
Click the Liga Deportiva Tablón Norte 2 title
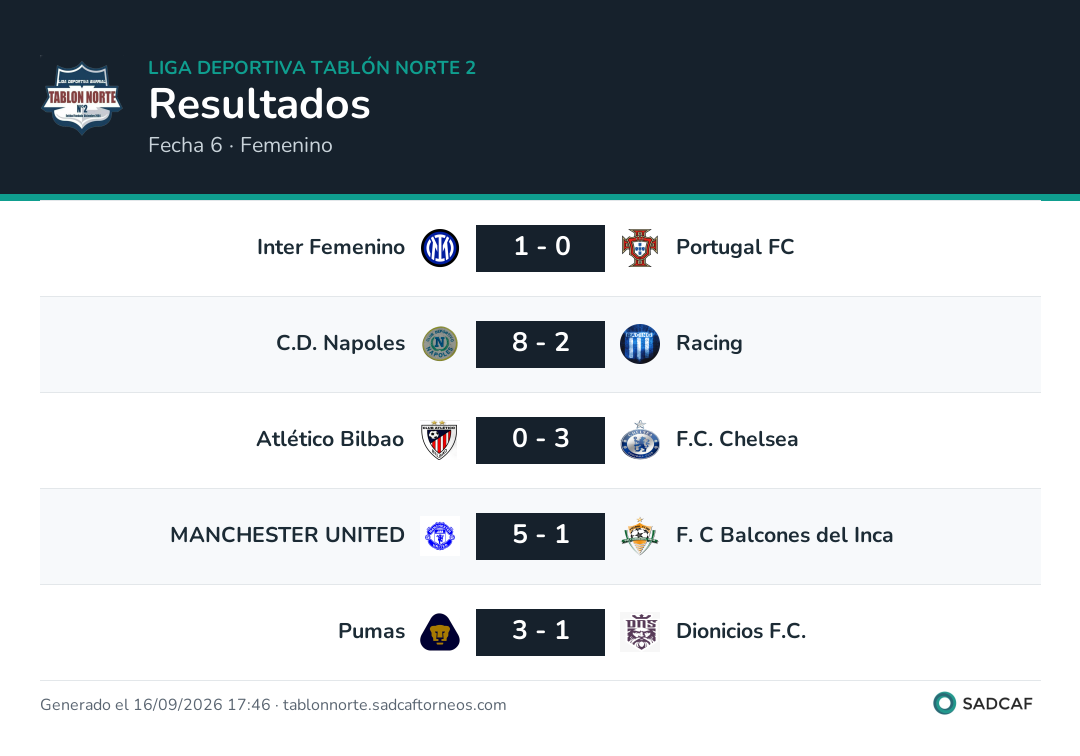312,67
